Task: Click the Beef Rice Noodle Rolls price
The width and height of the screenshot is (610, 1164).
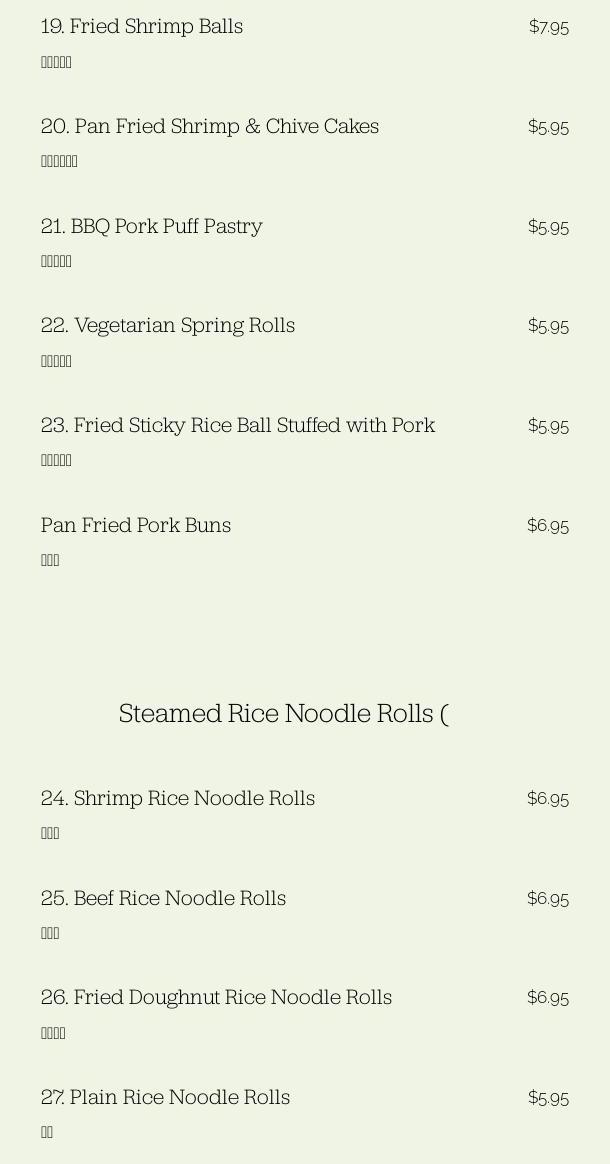Action: [x=548, y=899]
